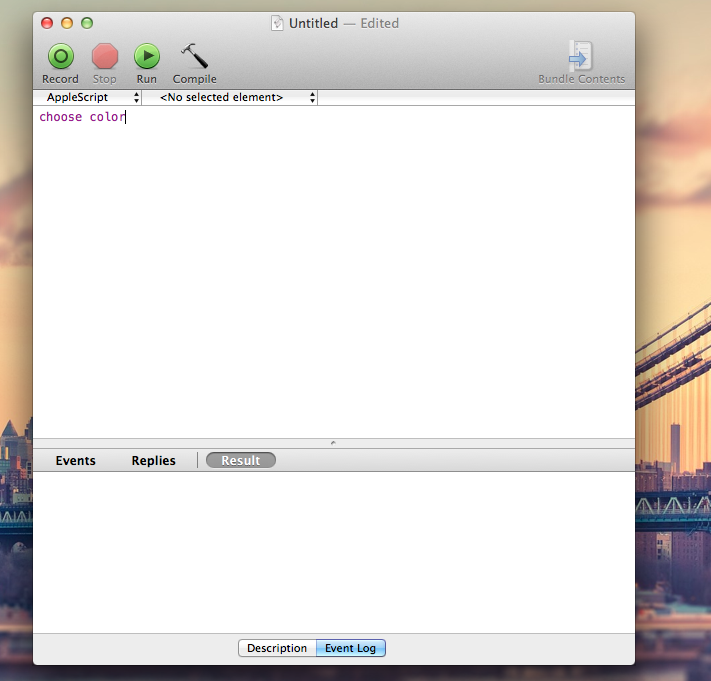Image resolution: width=711 pixels, height=681 pixels.
Task: Compile the script with the hammer icon
Action: click(195, 56)
